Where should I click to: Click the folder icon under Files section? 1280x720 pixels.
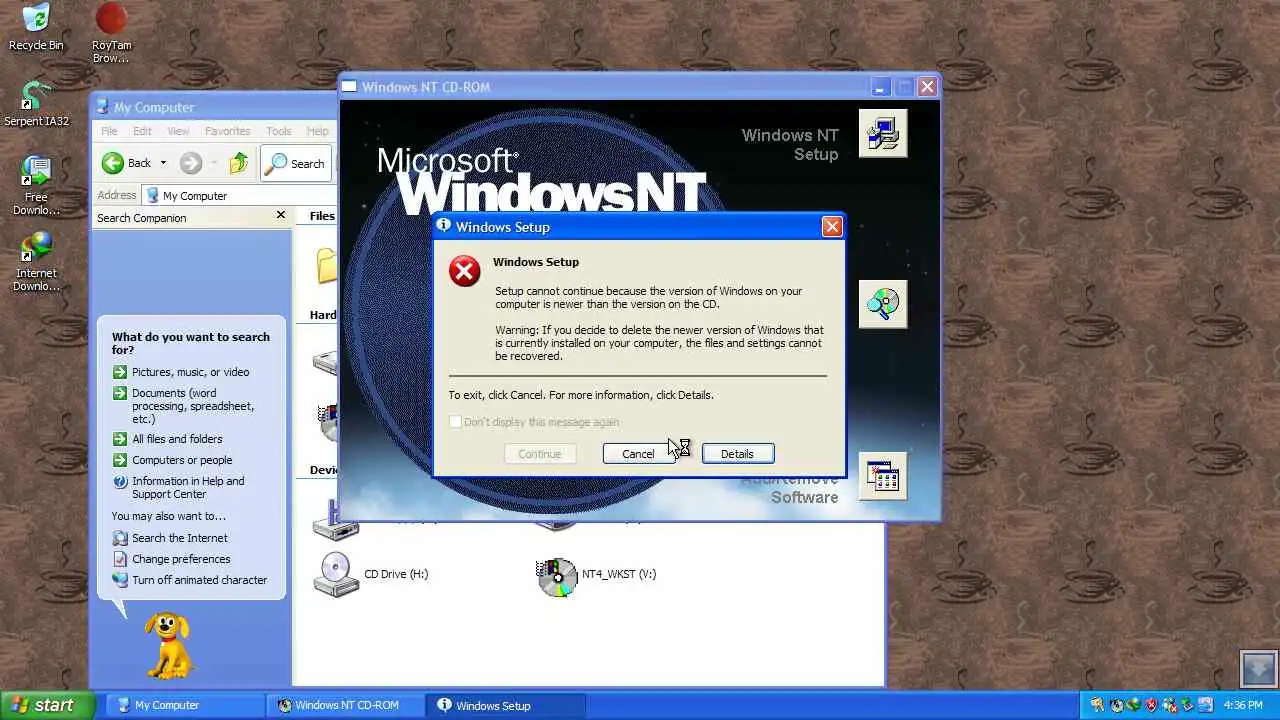(x=327, y=265)
